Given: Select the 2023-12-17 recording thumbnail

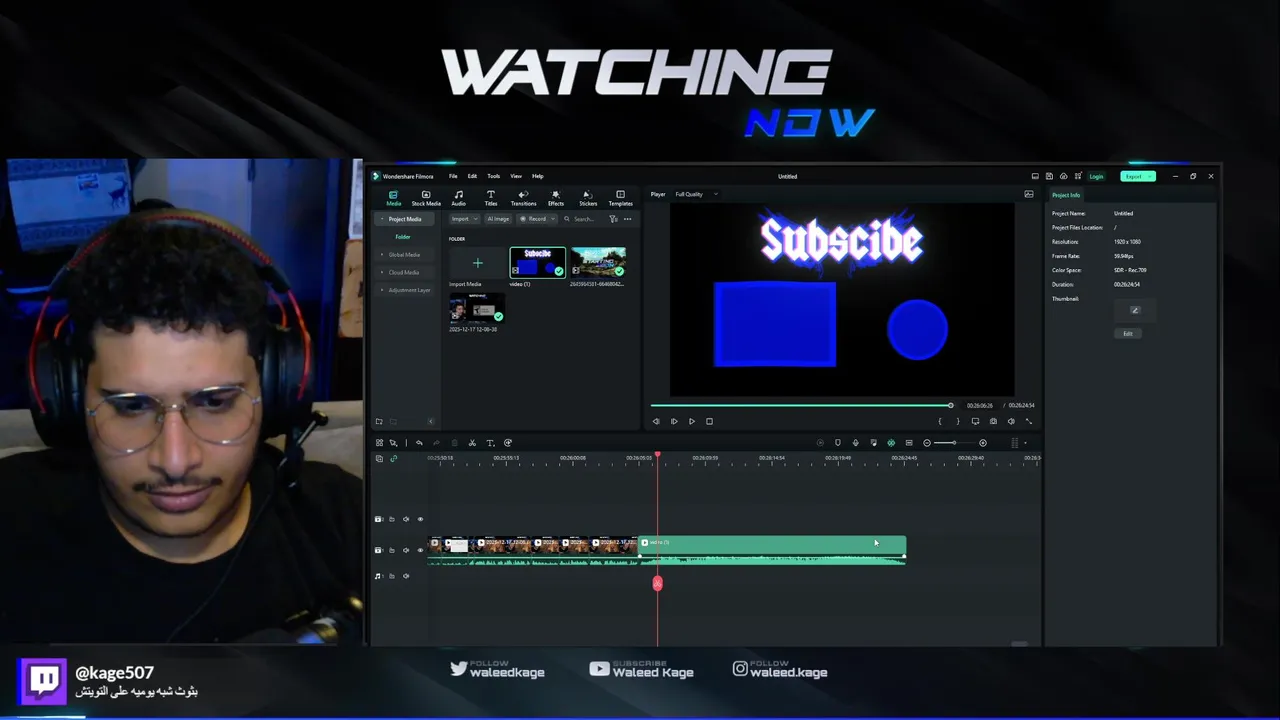Looking at the screenshot, I should tap(477, 309).
